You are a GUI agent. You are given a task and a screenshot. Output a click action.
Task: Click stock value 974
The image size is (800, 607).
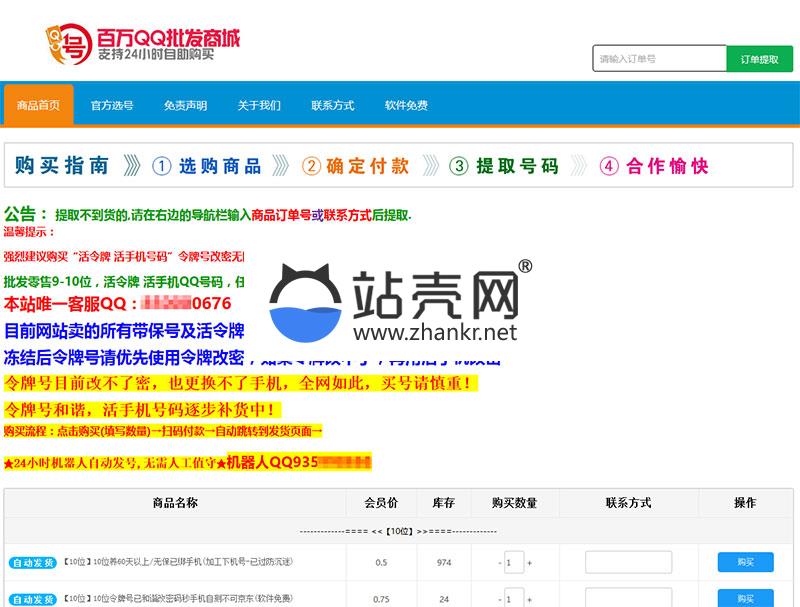tap(444, 563)
